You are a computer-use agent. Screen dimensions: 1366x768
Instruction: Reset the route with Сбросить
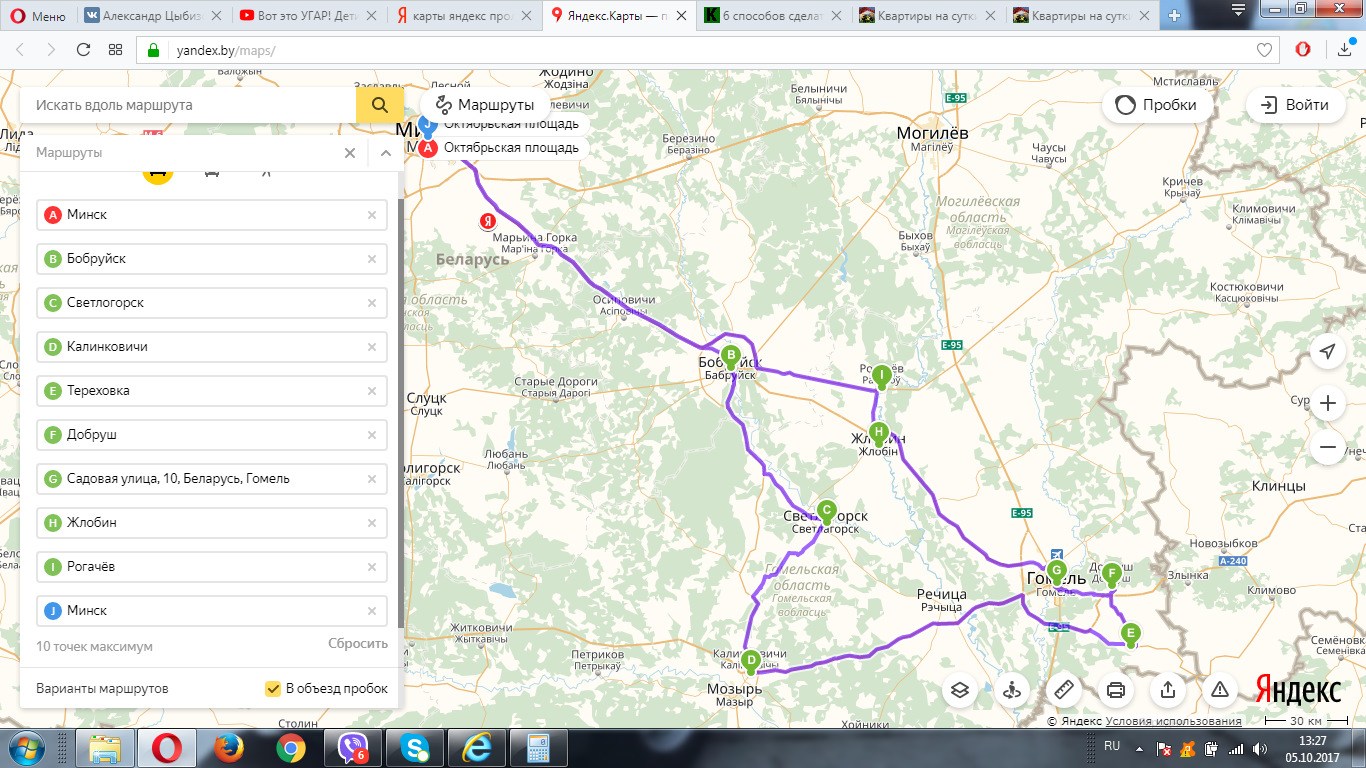pyautogui.click(x=358, y=644)
